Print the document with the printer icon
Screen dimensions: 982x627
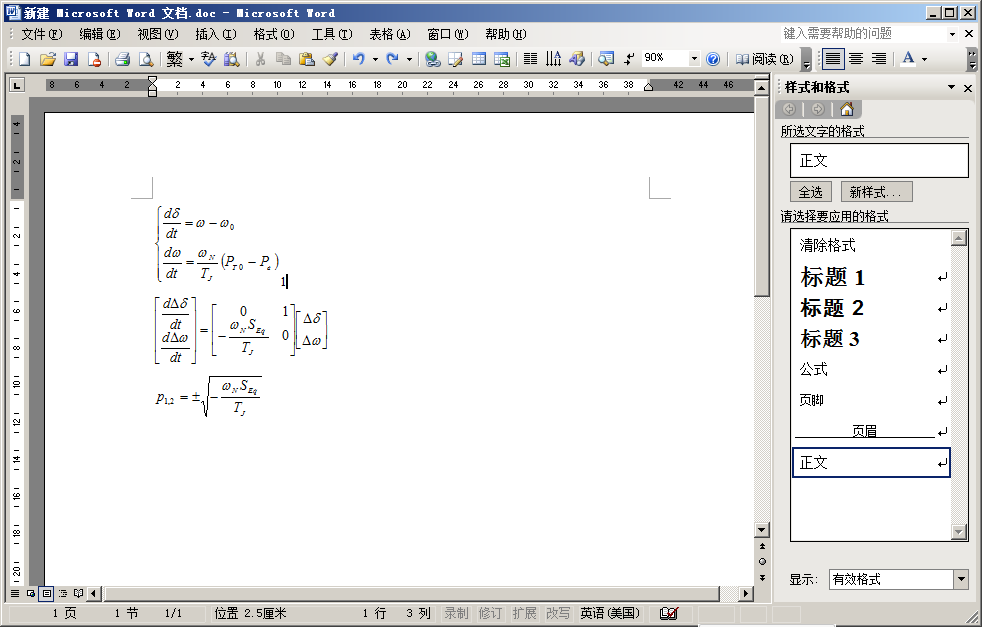tap(123, 59)
